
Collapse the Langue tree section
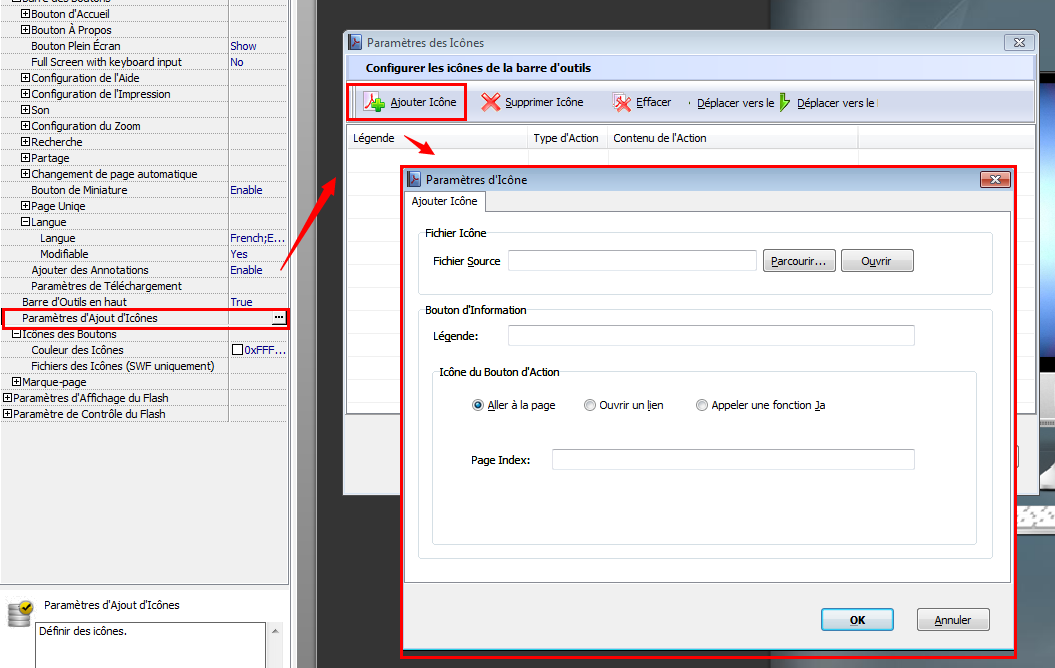pos(26,222)
